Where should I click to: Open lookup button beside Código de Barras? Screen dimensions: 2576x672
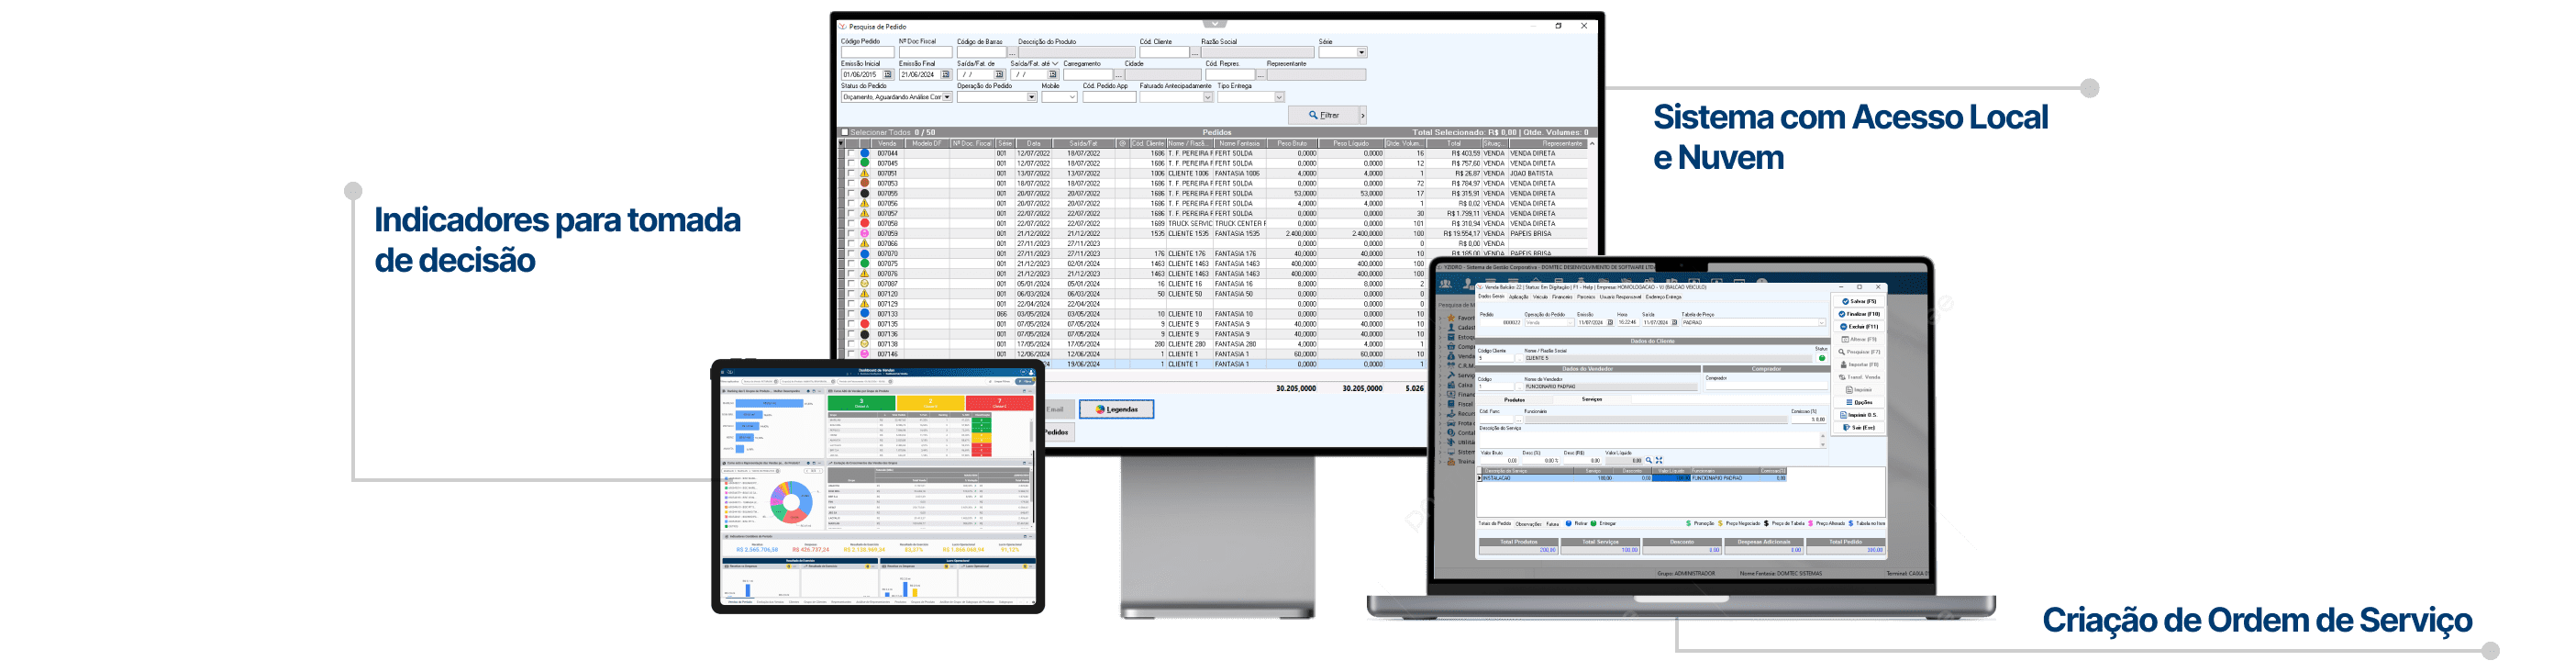[x=1012, y=52]
